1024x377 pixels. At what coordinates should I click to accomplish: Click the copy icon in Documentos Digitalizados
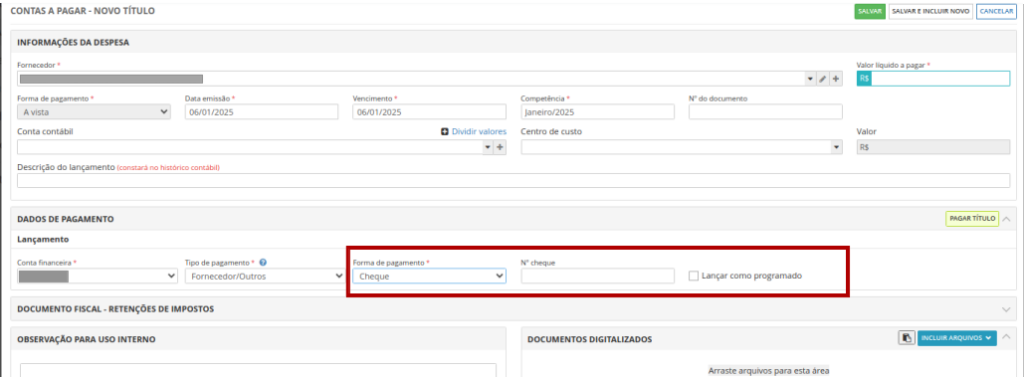click(906, 338)
